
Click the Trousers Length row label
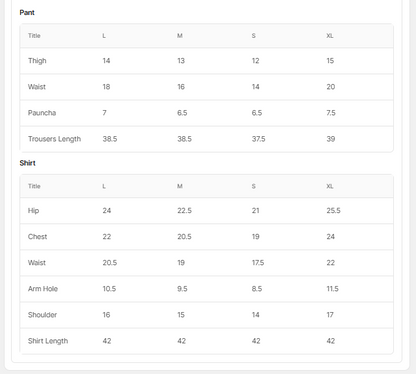(54, 139)
